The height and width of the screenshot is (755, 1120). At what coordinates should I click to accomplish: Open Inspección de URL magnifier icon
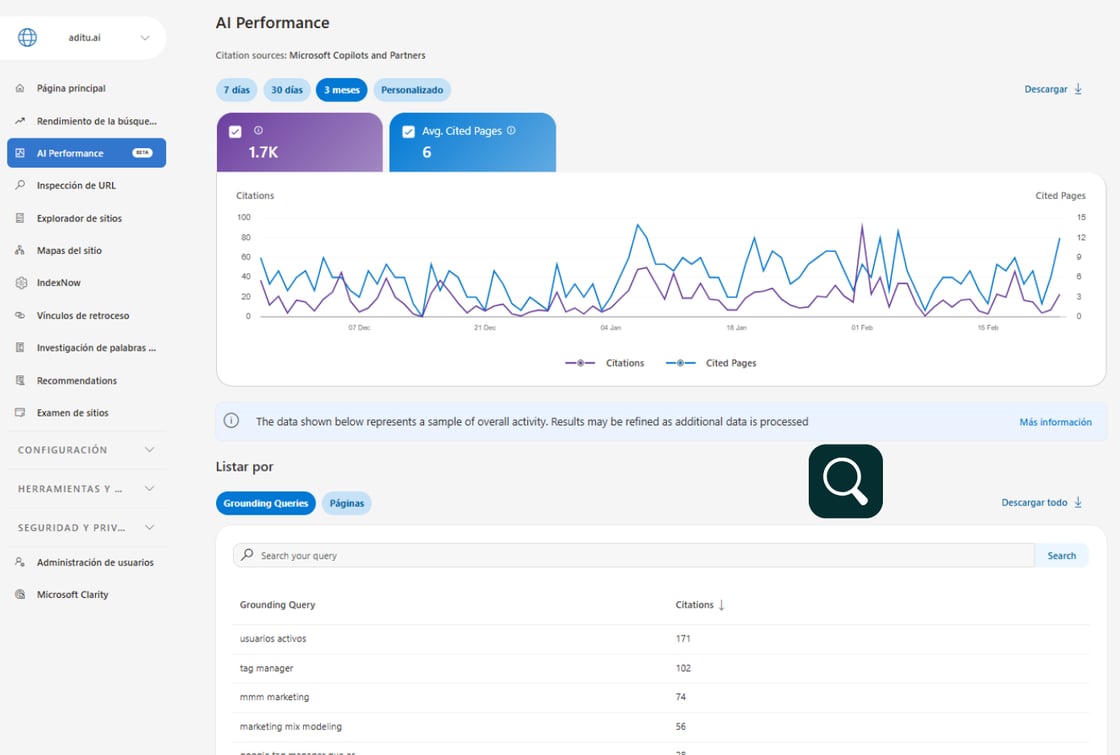(x=20, y=186)
